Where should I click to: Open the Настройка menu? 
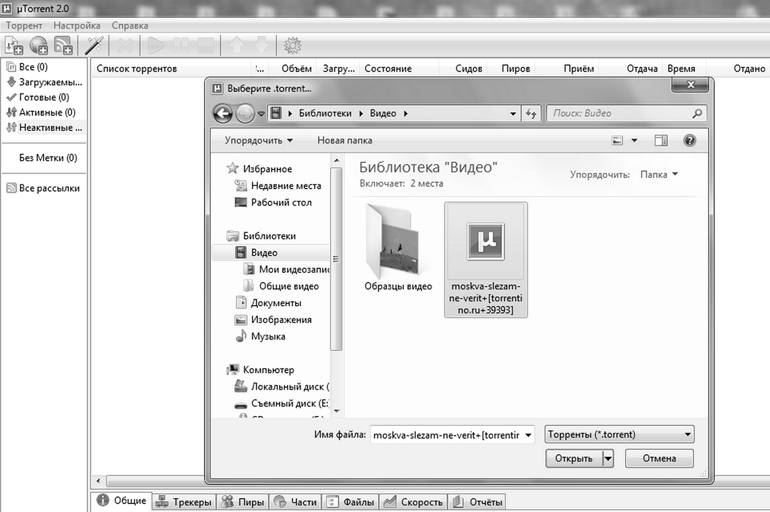[77, 26]
